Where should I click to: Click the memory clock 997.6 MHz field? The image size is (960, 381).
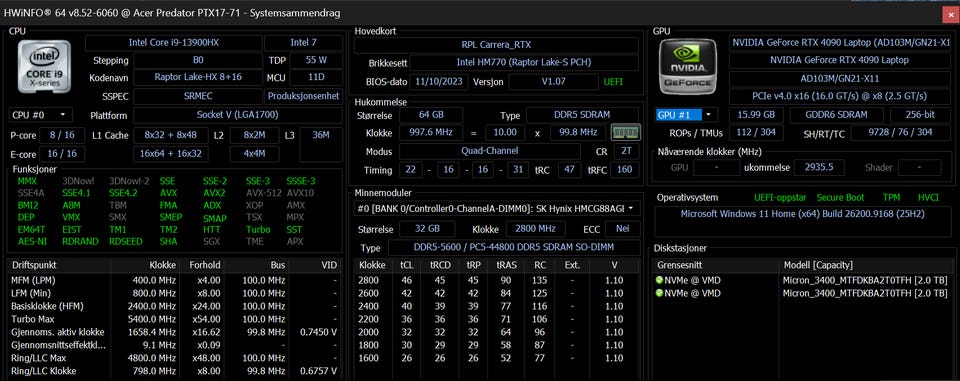431,132
